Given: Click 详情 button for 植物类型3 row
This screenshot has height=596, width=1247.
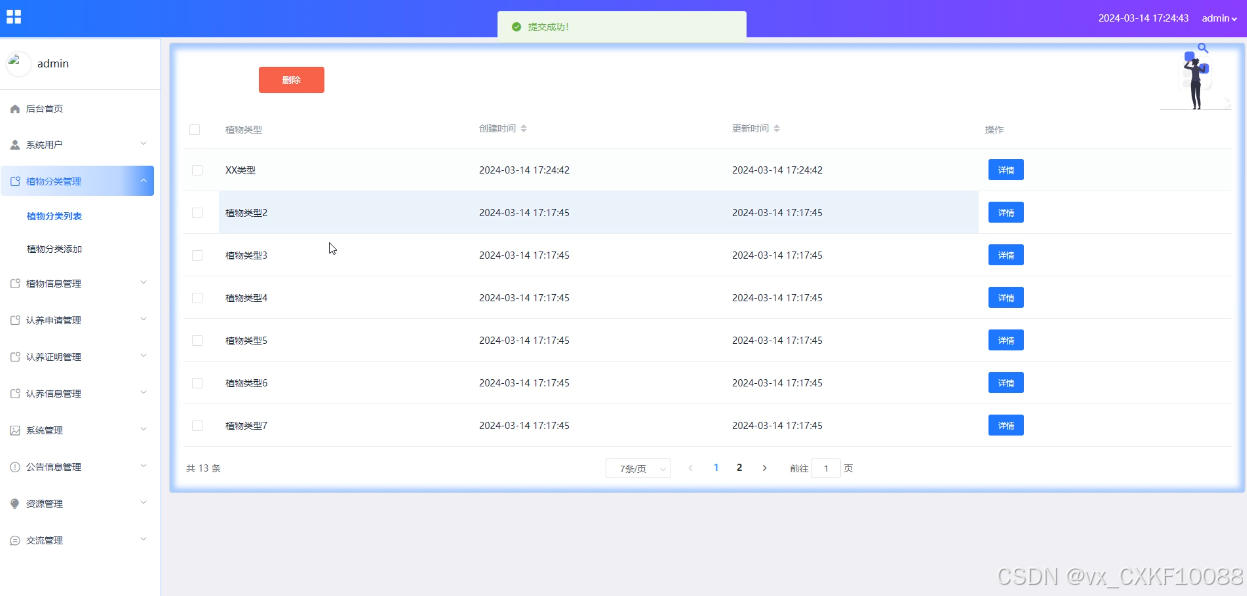Looking at the screenshot, I should pyautogui.click(x=1006, y=255).
